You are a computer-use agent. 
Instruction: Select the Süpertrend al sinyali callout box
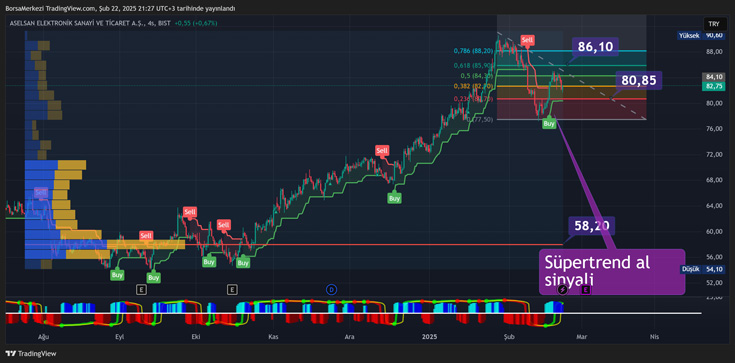pos(612,272)
